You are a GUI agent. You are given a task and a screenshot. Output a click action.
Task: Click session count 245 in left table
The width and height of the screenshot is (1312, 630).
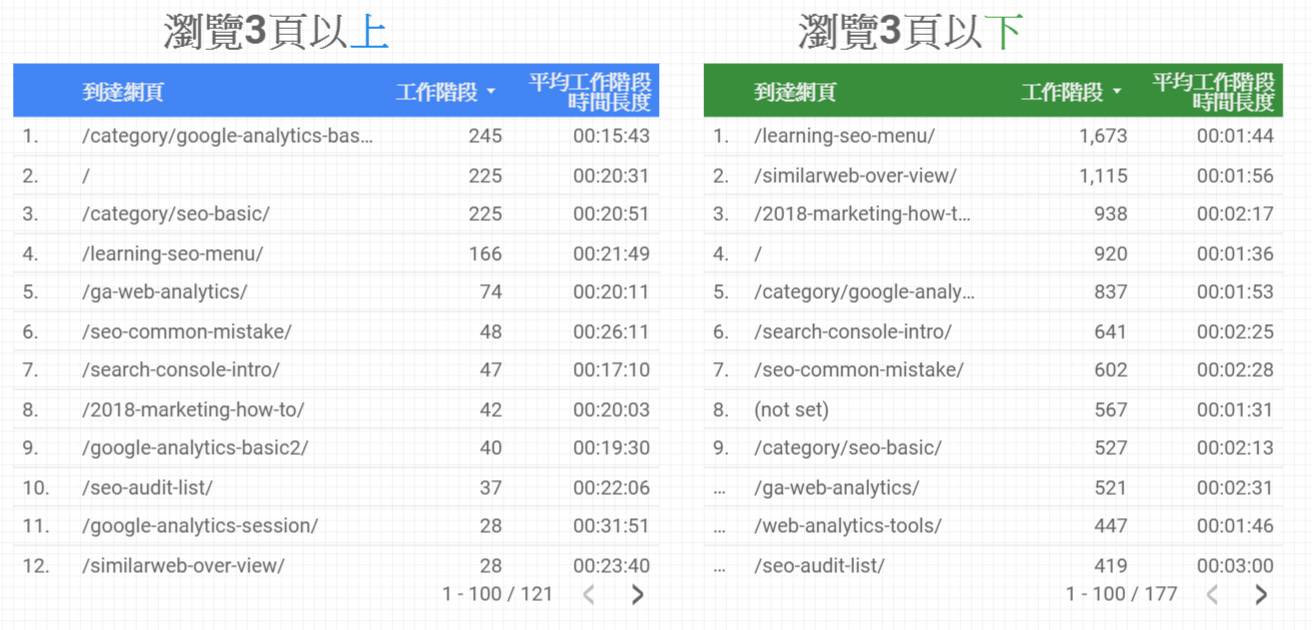click(485, 136)
